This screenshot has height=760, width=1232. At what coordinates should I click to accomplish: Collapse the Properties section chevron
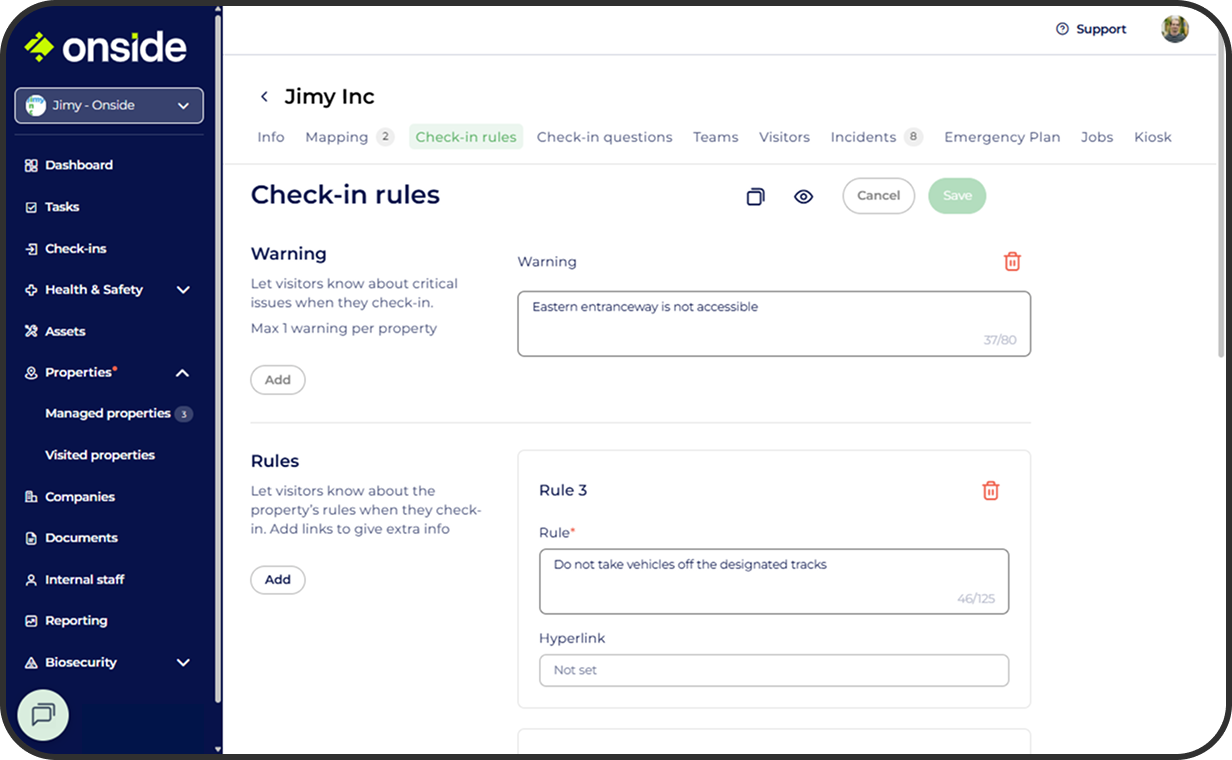coord(183,373)
